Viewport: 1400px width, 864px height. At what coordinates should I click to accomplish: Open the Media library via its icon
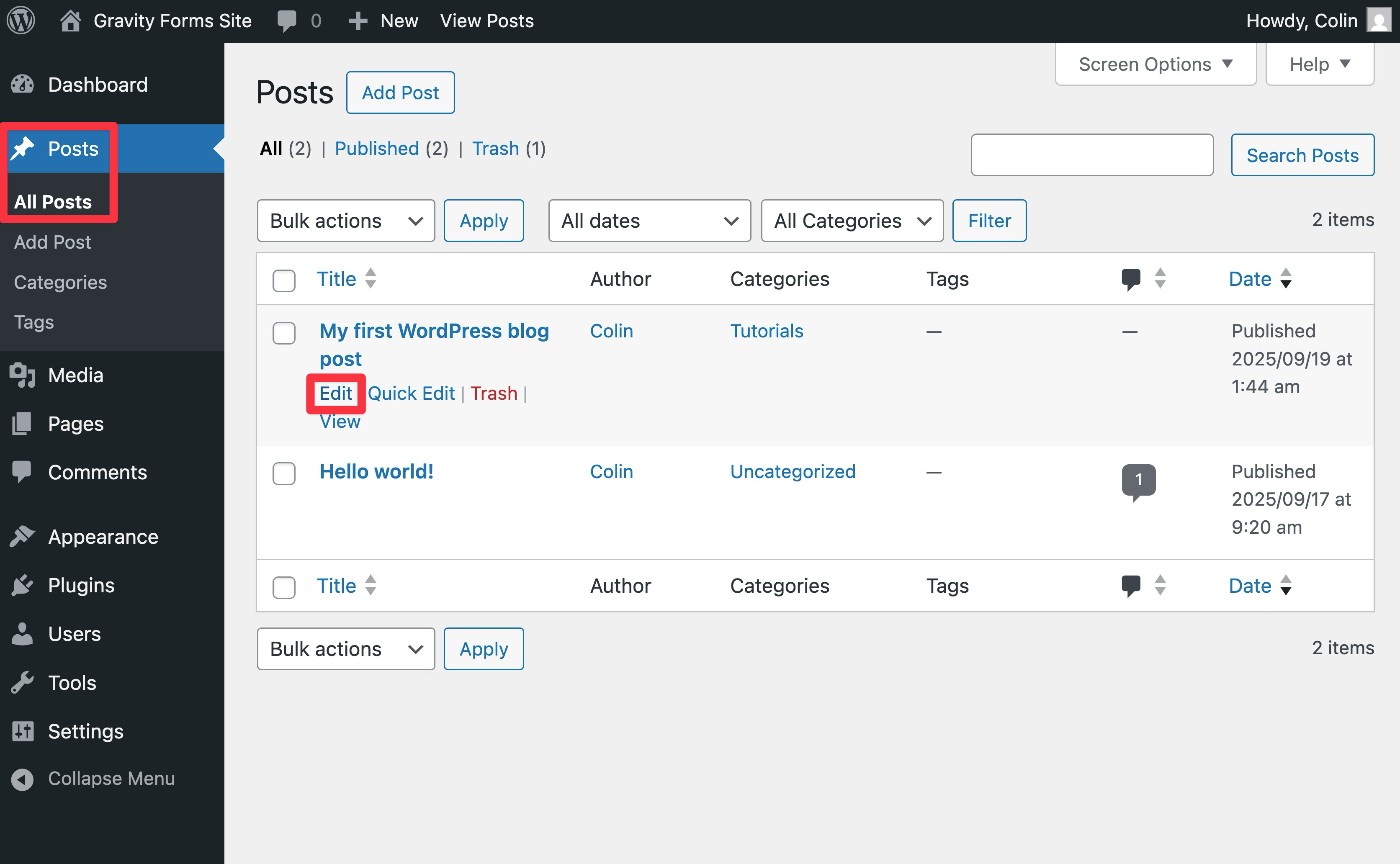pyautogui.click(x=21, y=375)
